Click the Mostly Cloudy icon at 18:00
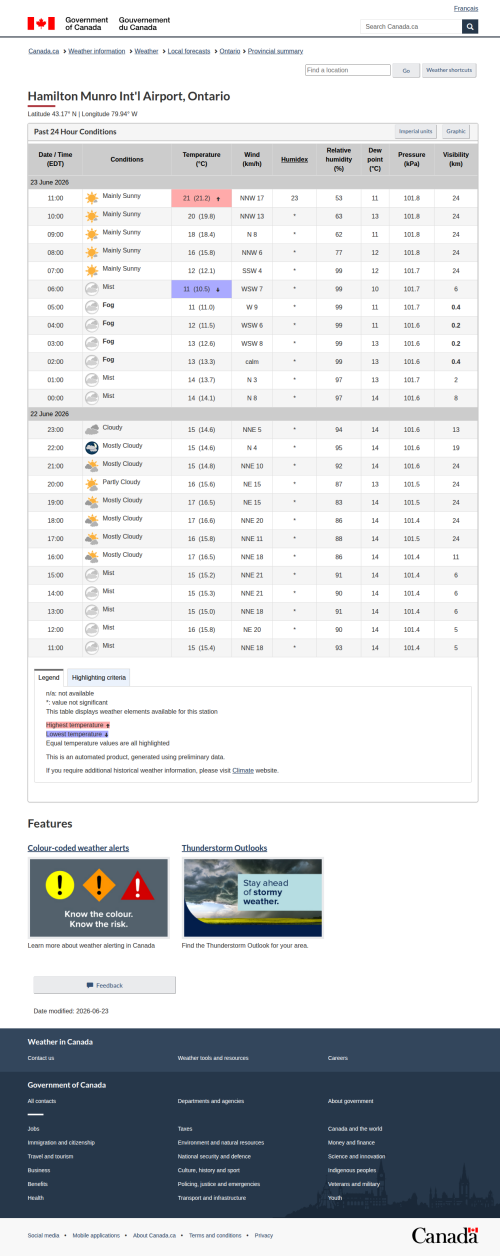This screenshot has width=500, height=1256. click(x=92, y=520)
